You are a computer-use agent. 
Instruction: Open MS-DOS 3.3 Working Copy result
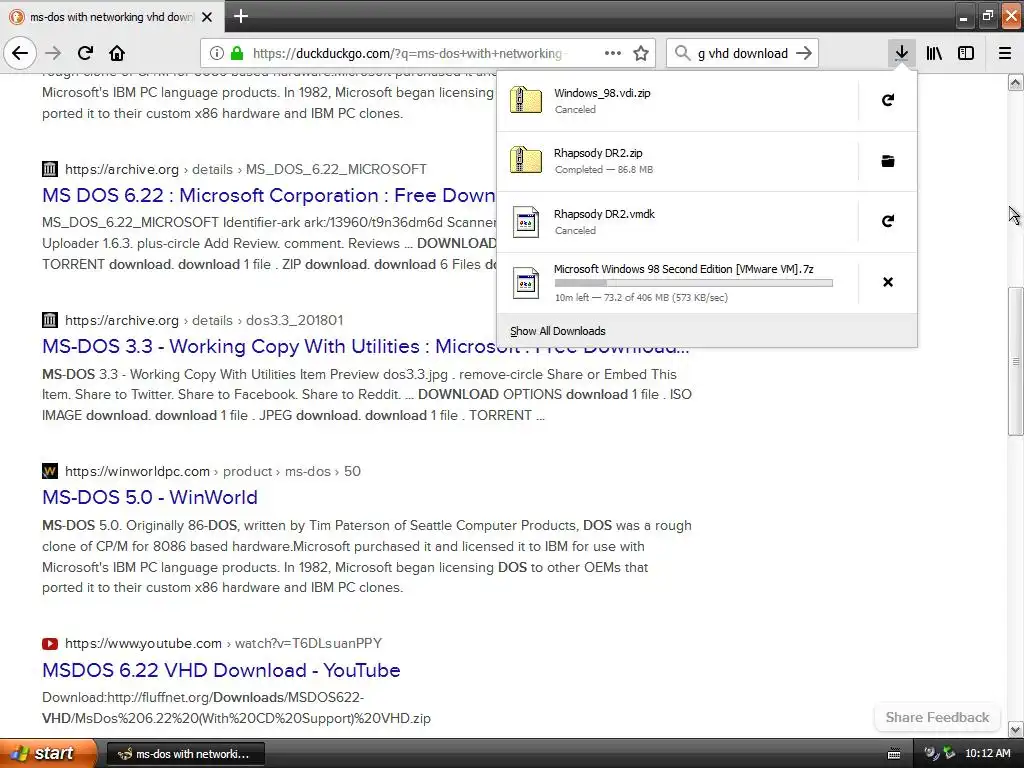pyautogui.click(x=366, y=346)
